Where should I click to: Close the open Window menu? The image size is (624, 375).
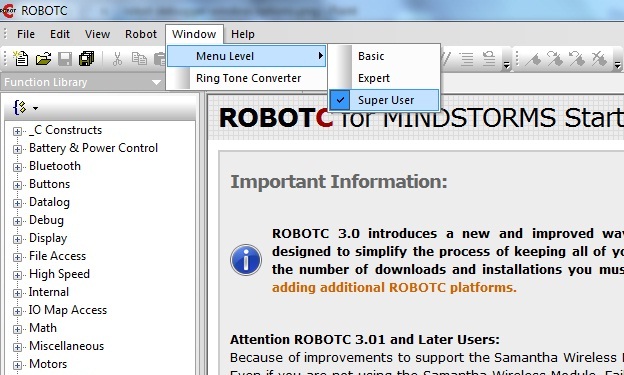coord(194,34)
